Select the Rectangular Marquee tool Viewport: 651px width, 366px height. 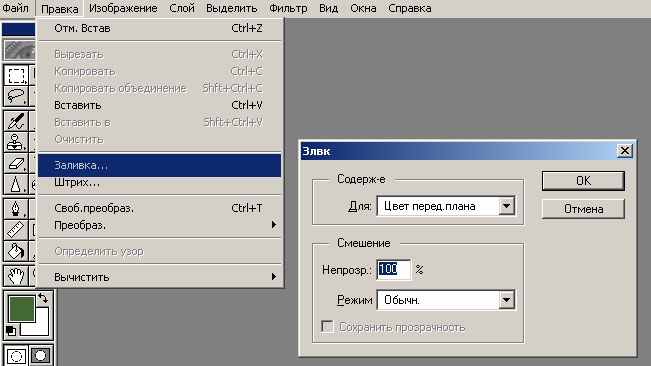click(16, 75)
